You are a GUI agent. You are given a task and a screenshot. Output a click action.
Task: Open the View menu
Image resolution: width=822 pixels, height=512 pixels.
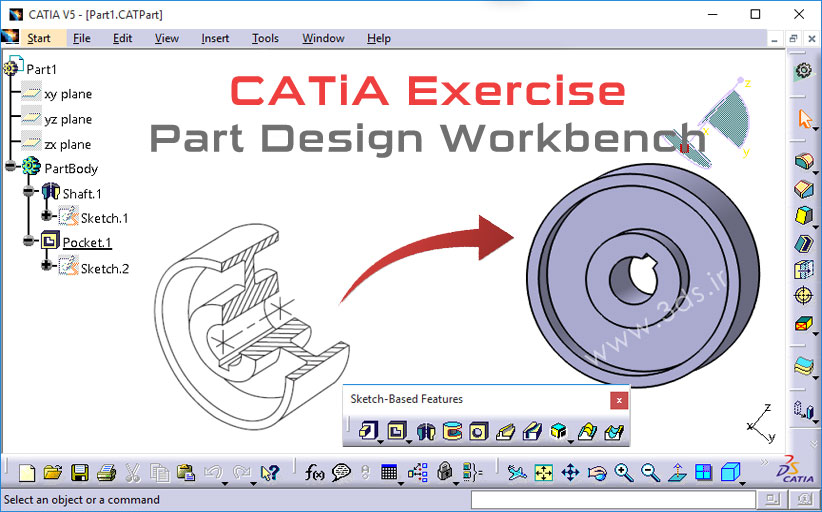pyautogui.click(x=167, y=38)
